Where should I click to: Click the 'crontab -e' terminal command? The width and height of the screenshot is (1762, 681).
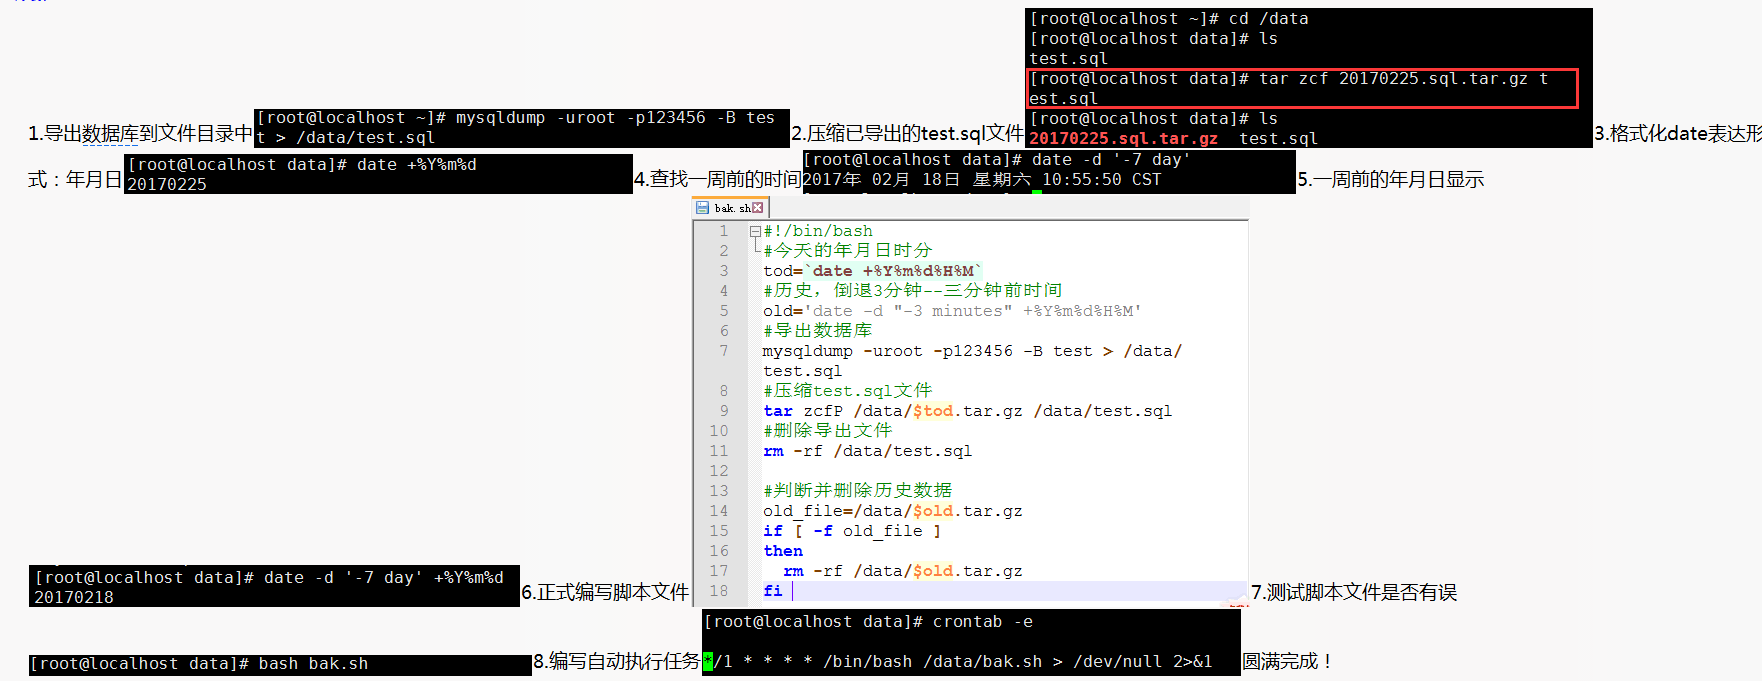click(x=983, y=622)
